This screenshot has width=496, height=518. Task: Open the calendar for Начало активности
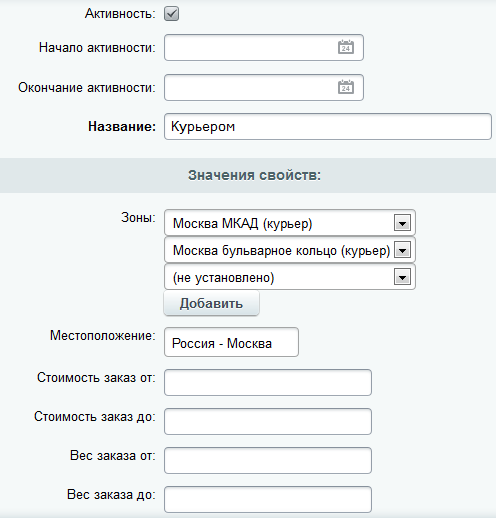346,47
